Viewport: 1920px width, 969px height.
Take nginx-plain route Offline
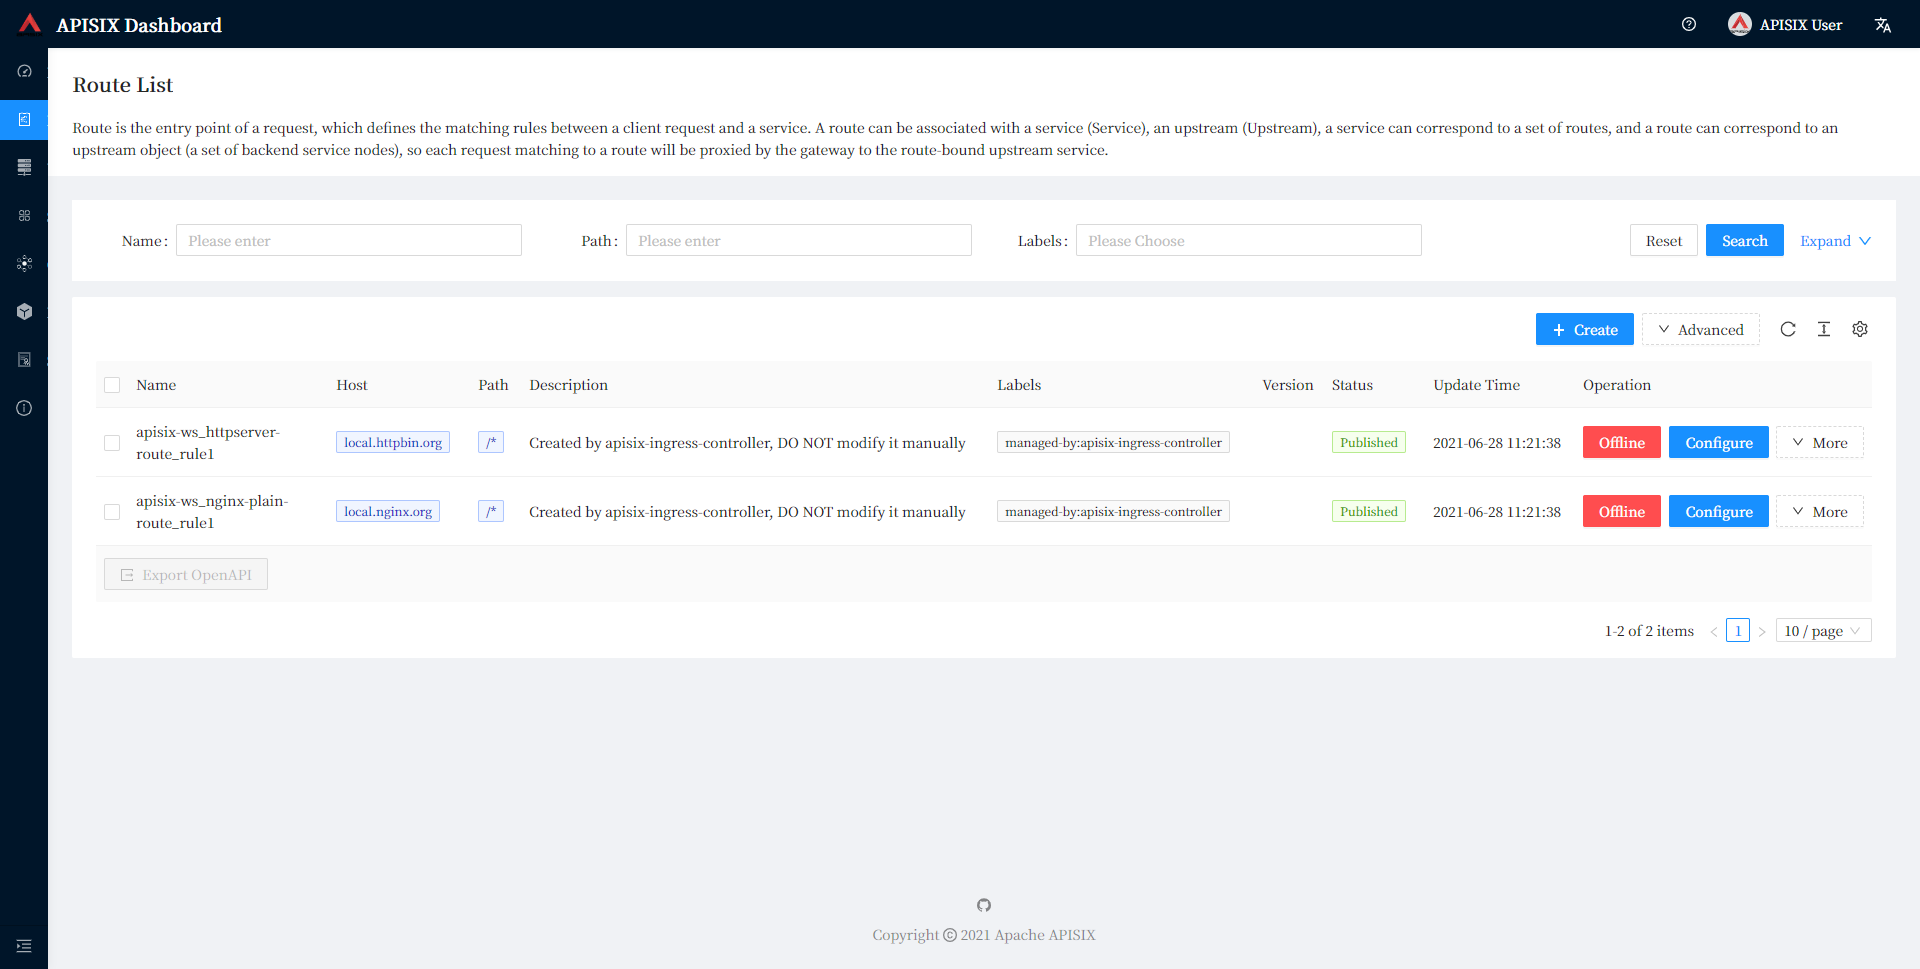tap(1622, 511)
